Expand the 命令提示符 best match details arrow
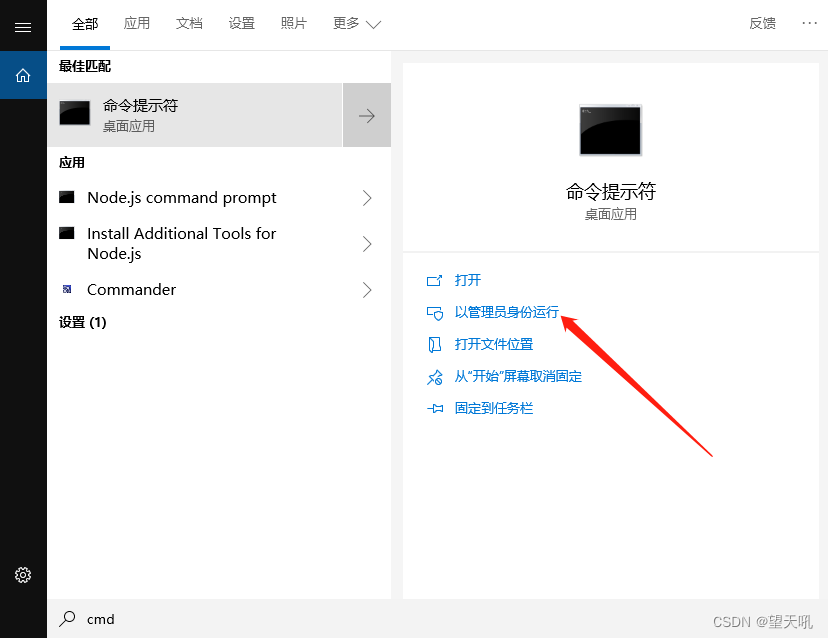Screen dimensions: 828x638 tap(366, 114)
